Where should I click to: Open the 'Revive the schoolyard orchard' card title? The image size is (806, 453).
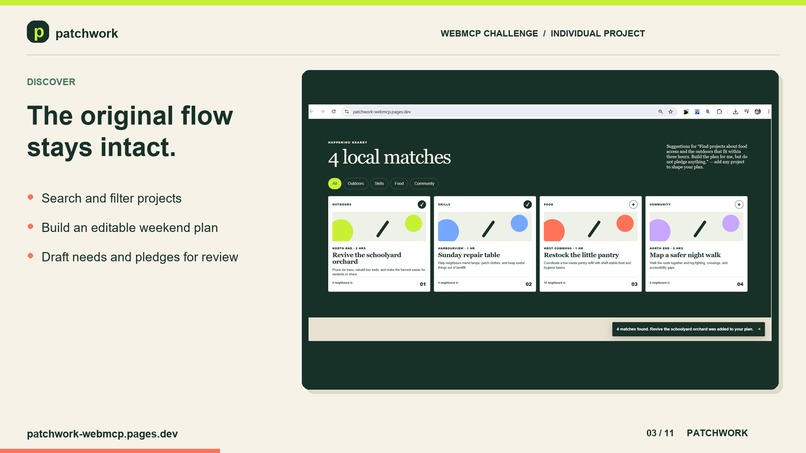(x=367, y=258)
